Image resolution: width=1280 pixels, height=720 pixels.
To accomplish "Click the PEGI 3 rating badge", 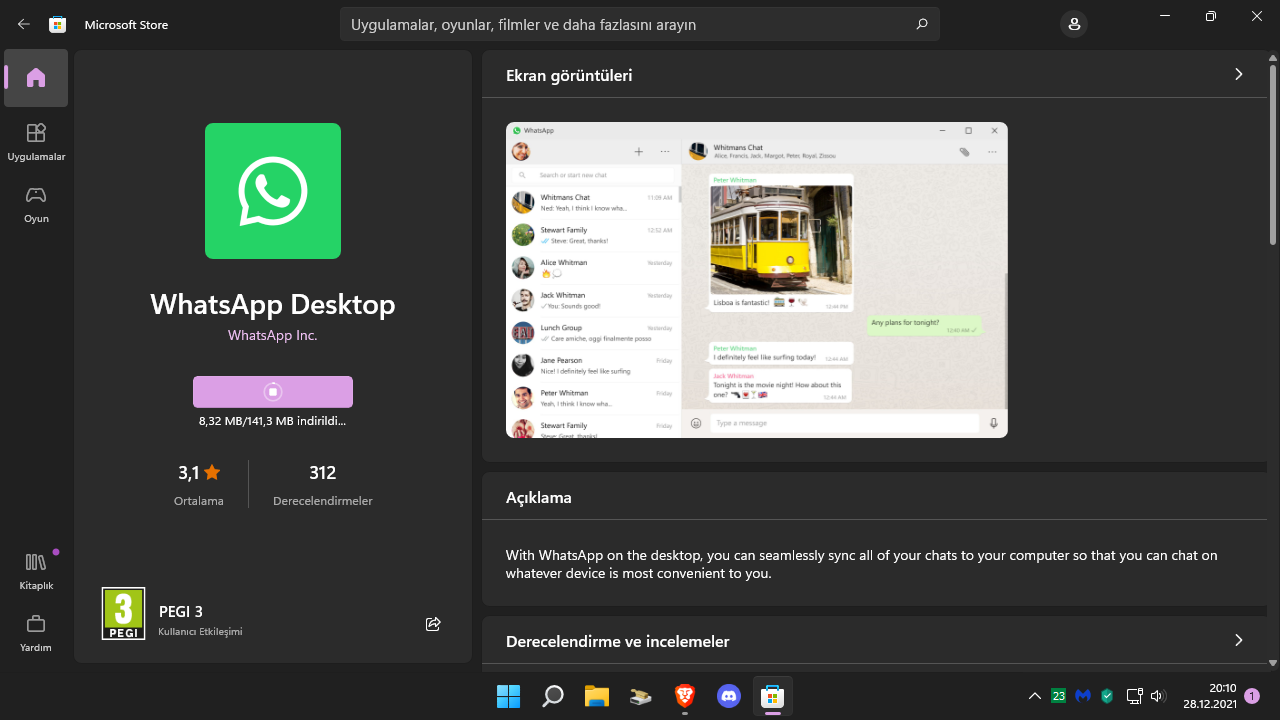I will pyautogui.click(x=123, y=613).
